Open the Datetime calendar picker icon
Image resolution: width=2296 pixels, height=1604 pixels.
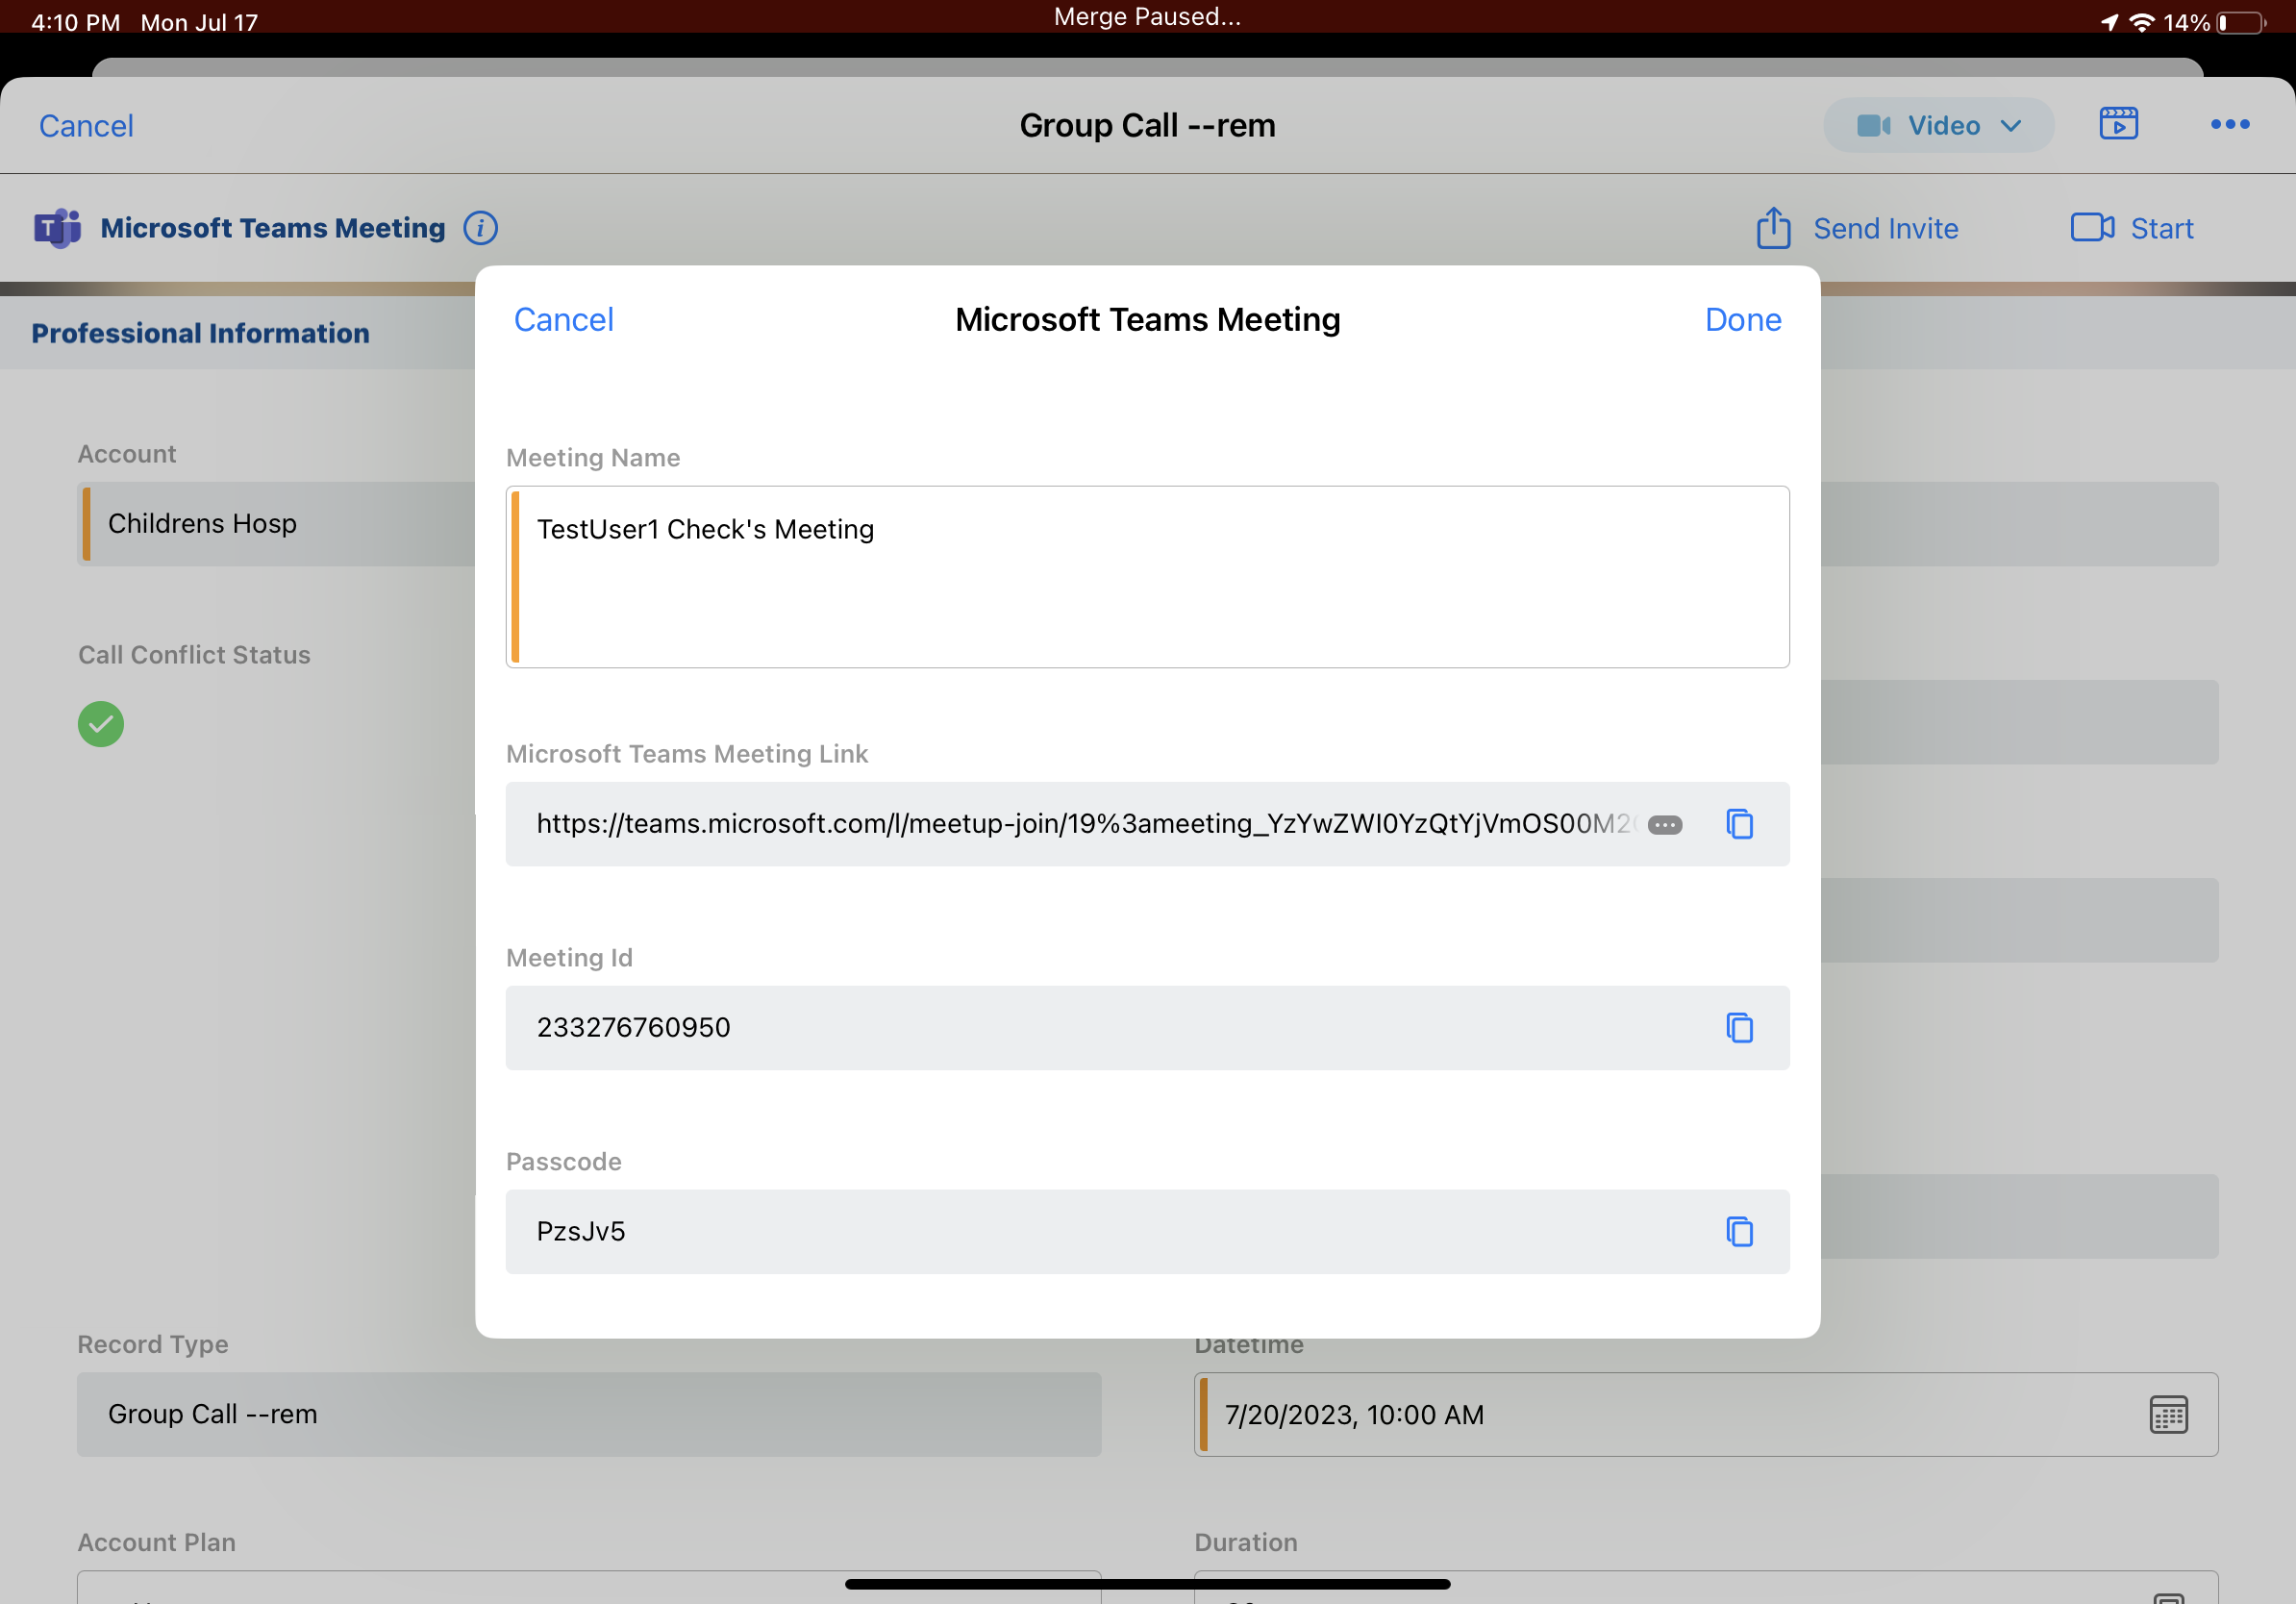tap(2168, 1415)
